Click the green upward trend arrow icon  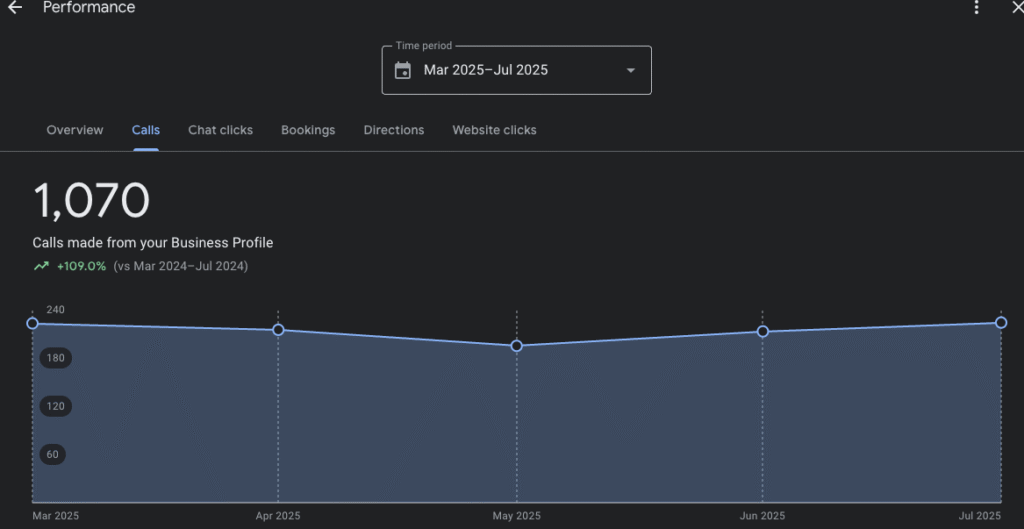tap(41, 266)
